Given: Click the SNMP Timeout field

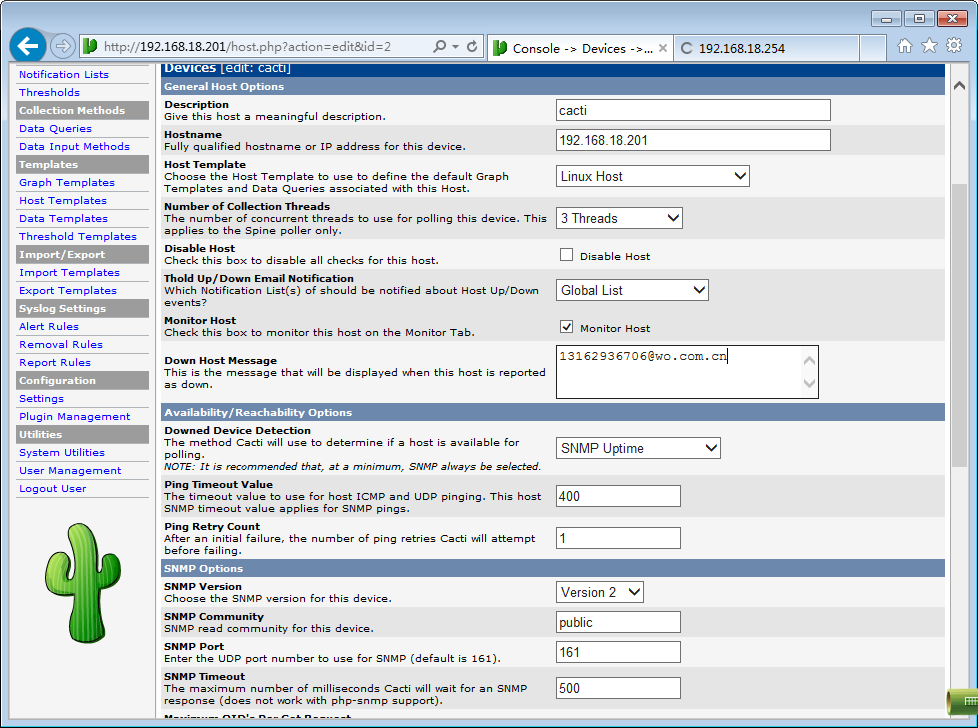Looking at the screenshot, I should coord(618,688).
